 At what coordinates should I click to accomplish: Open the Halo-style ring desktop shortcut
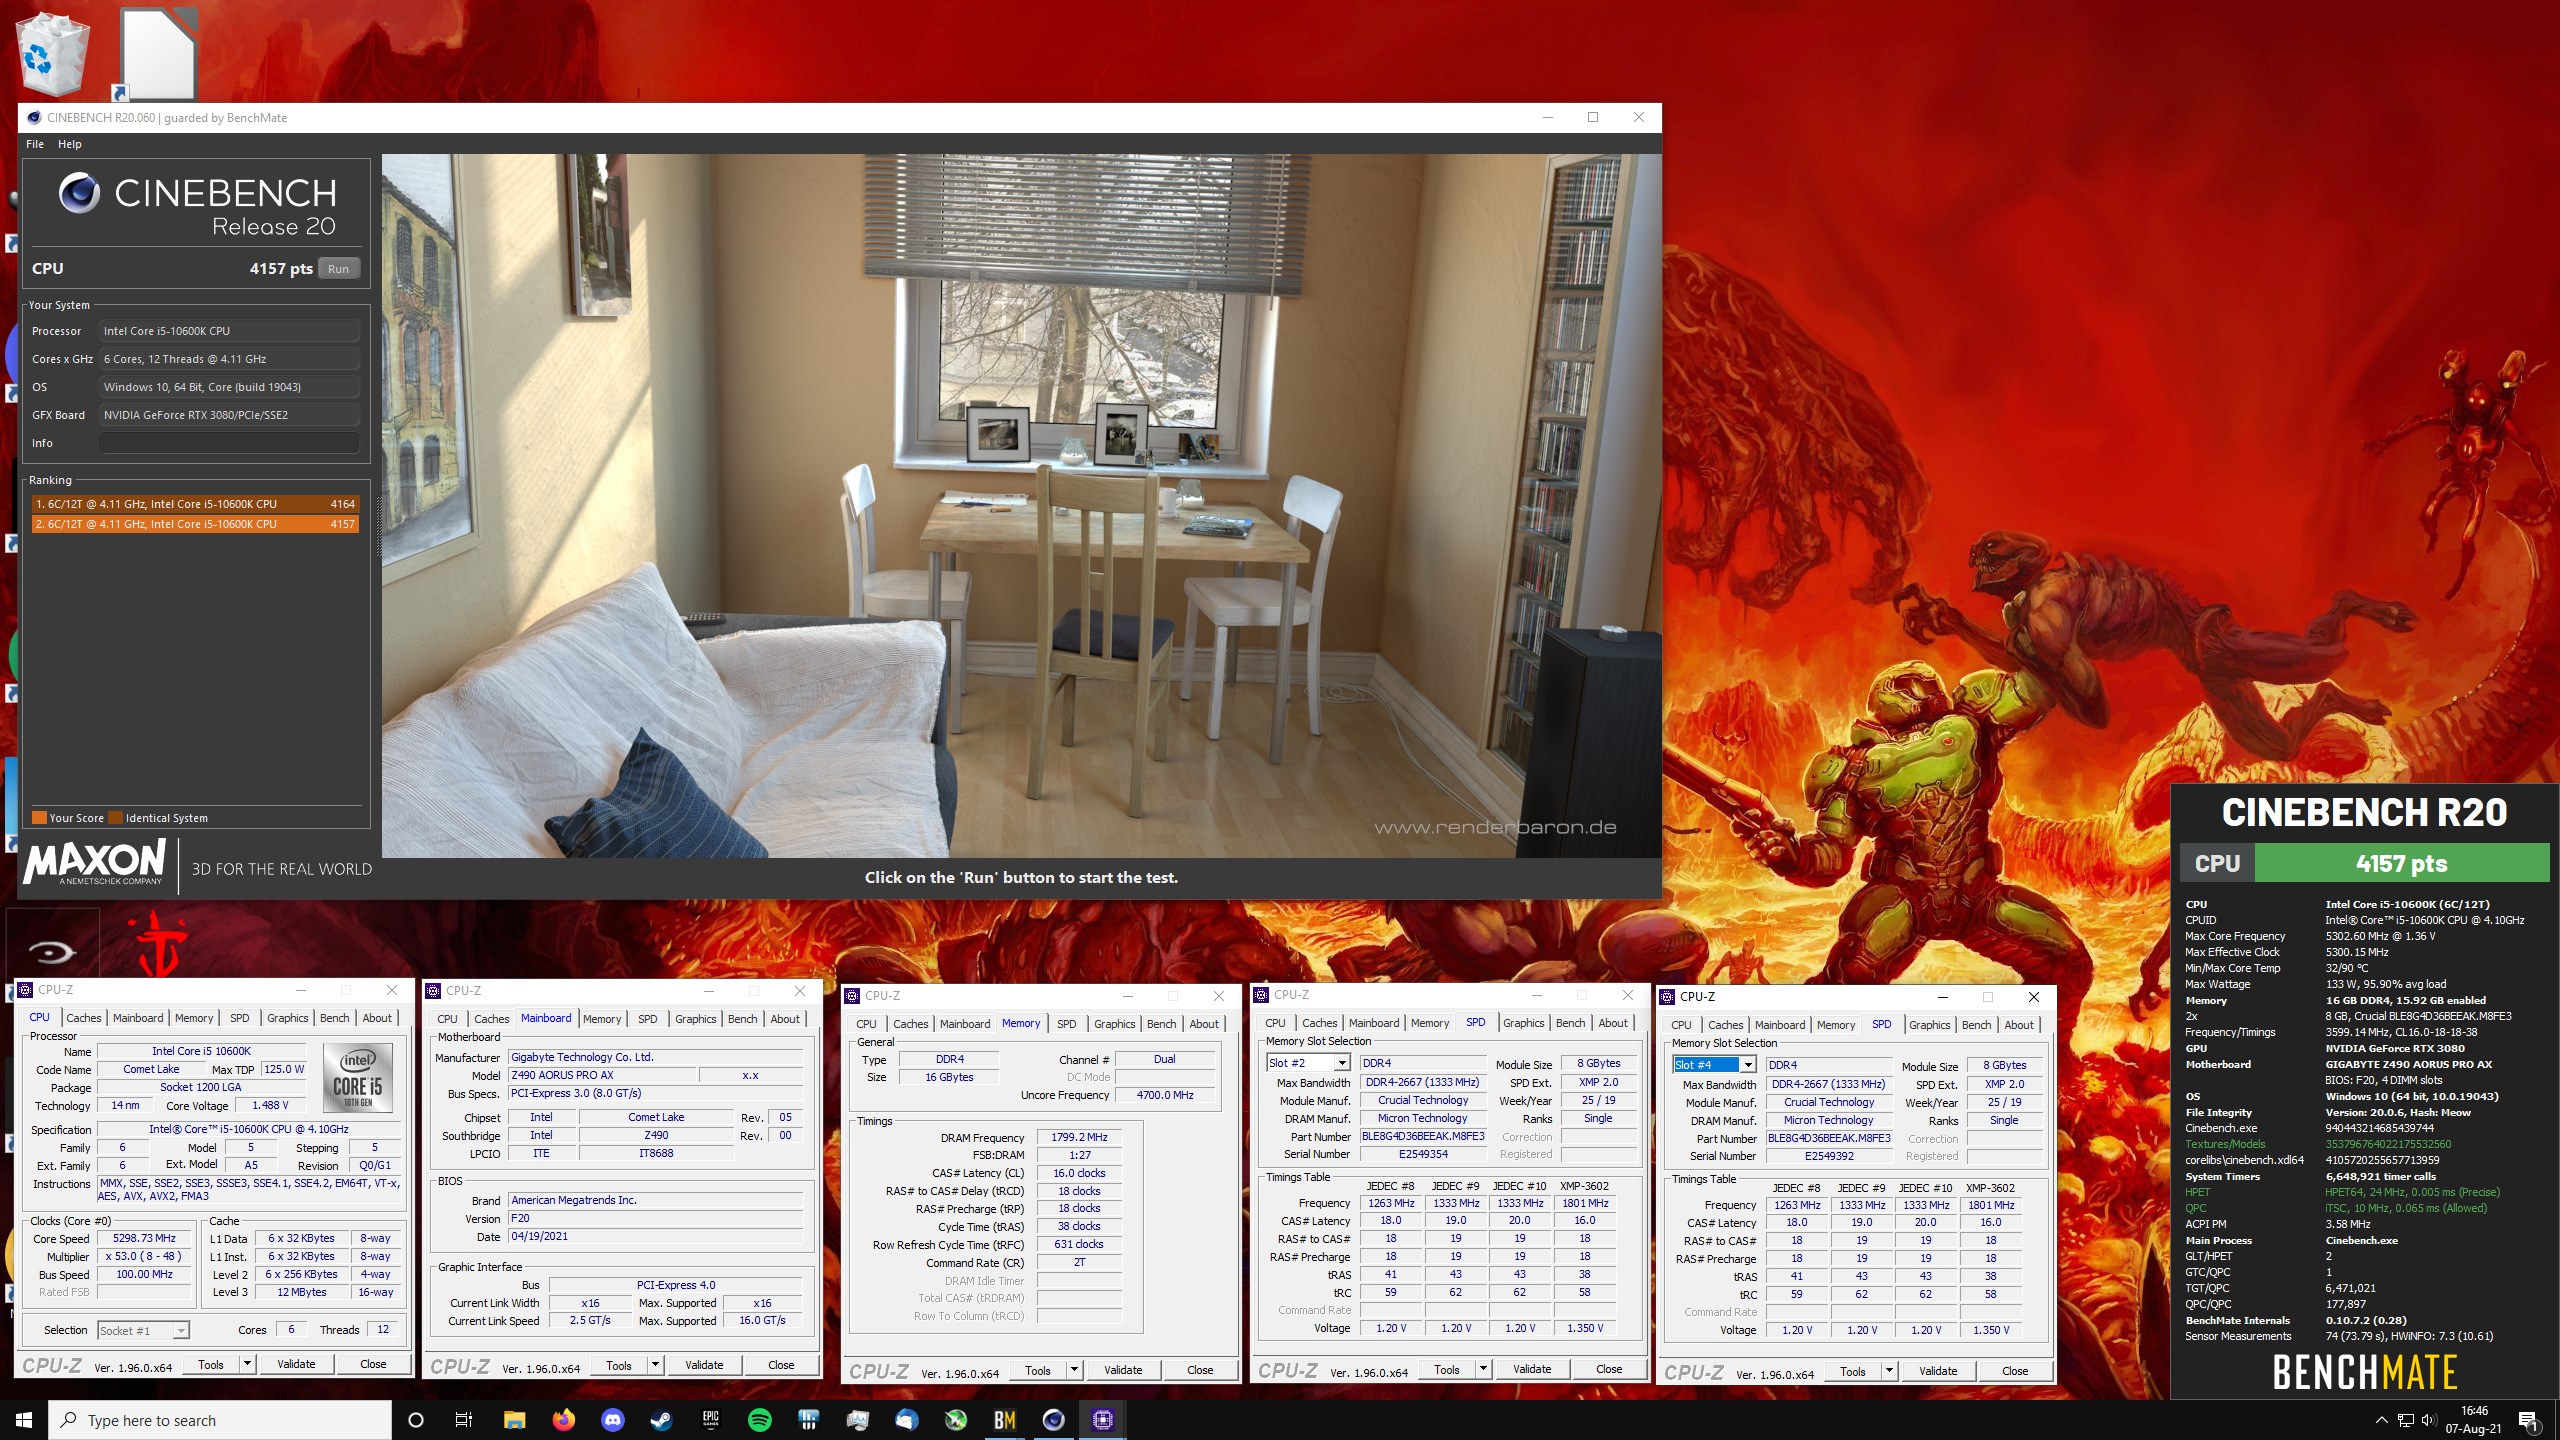52,950
